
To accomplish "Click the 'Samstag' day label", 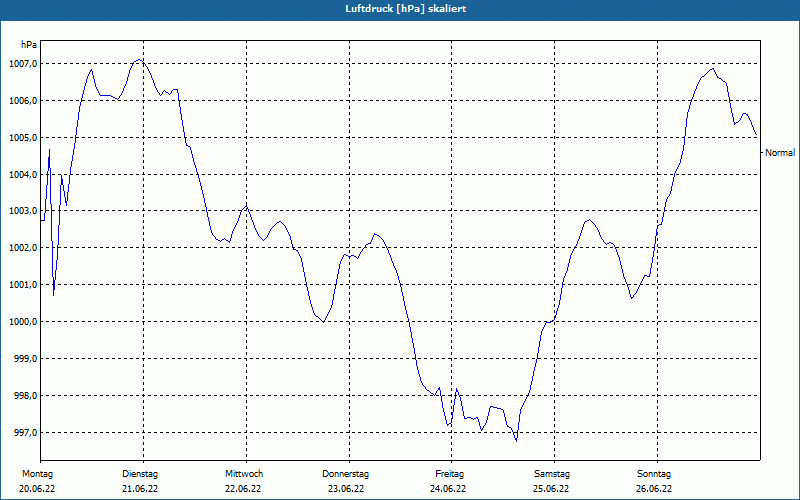I will (552, 474).
